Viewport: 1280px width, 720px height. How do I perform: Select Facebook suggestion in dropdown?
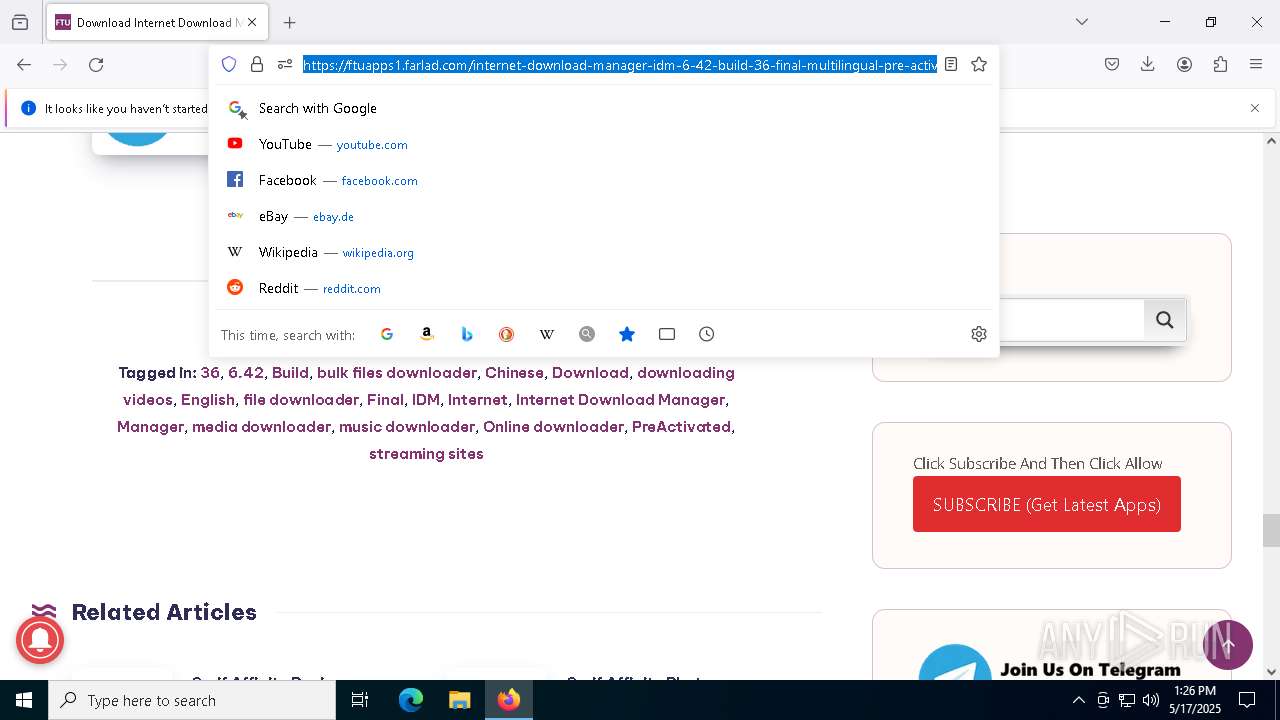pyautogui.click(x=604, y=180)
